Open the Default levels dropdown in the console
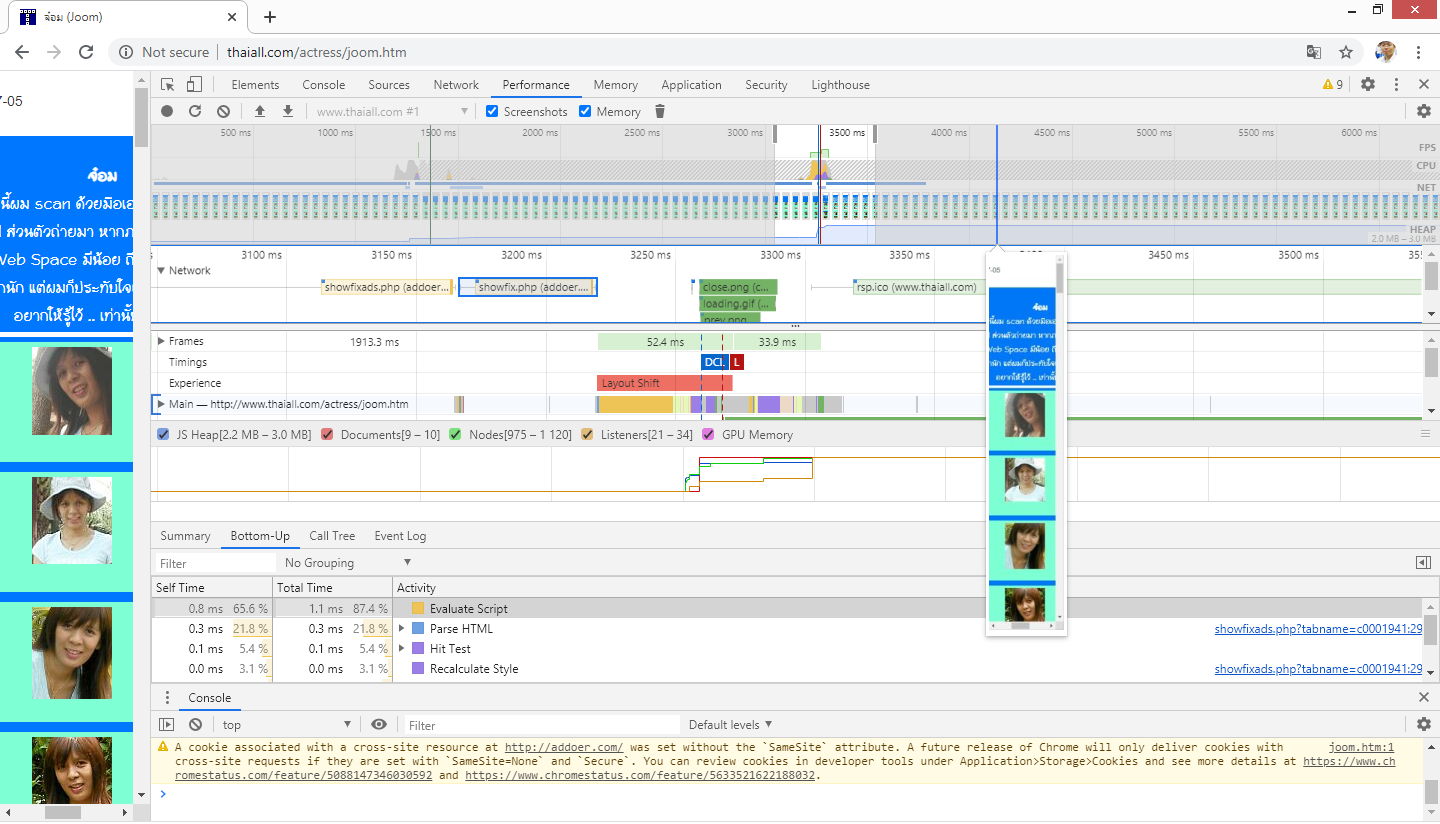 (730, 725)
